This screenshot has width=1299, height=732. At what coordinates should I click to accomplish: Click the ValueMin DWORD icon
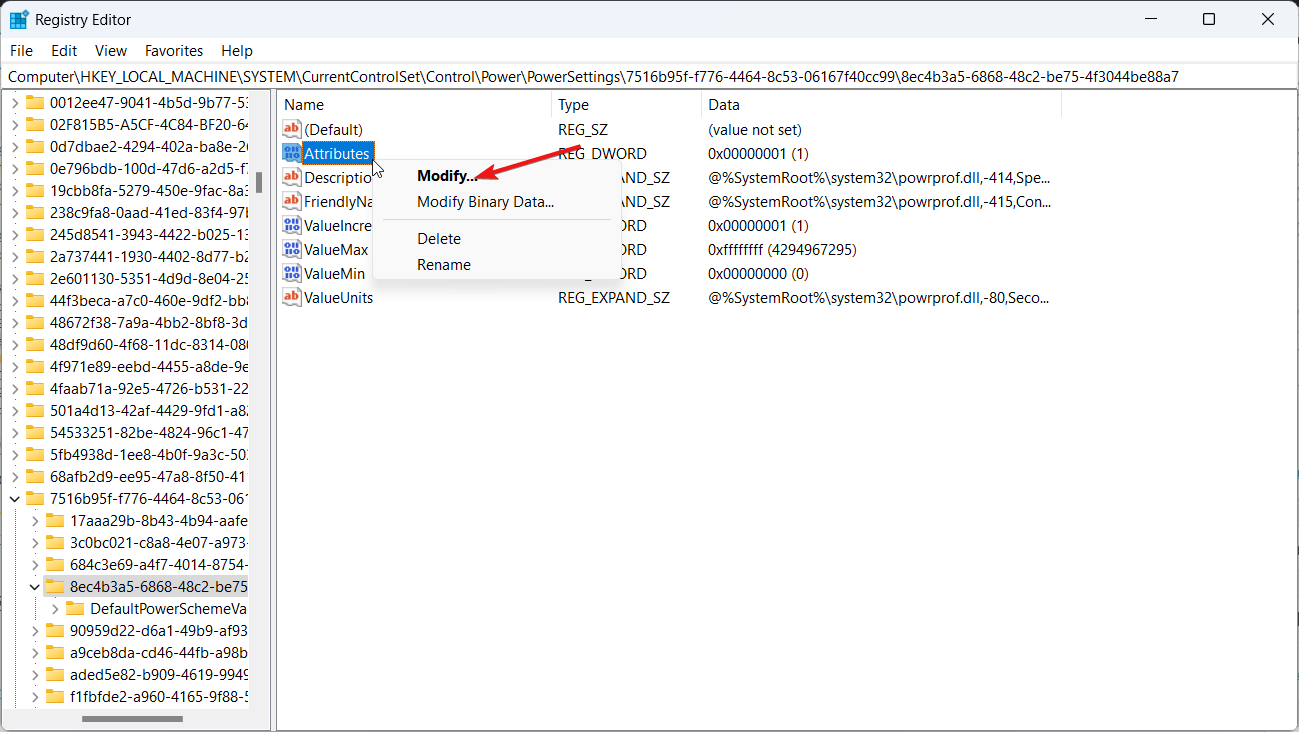pos(292,273)
